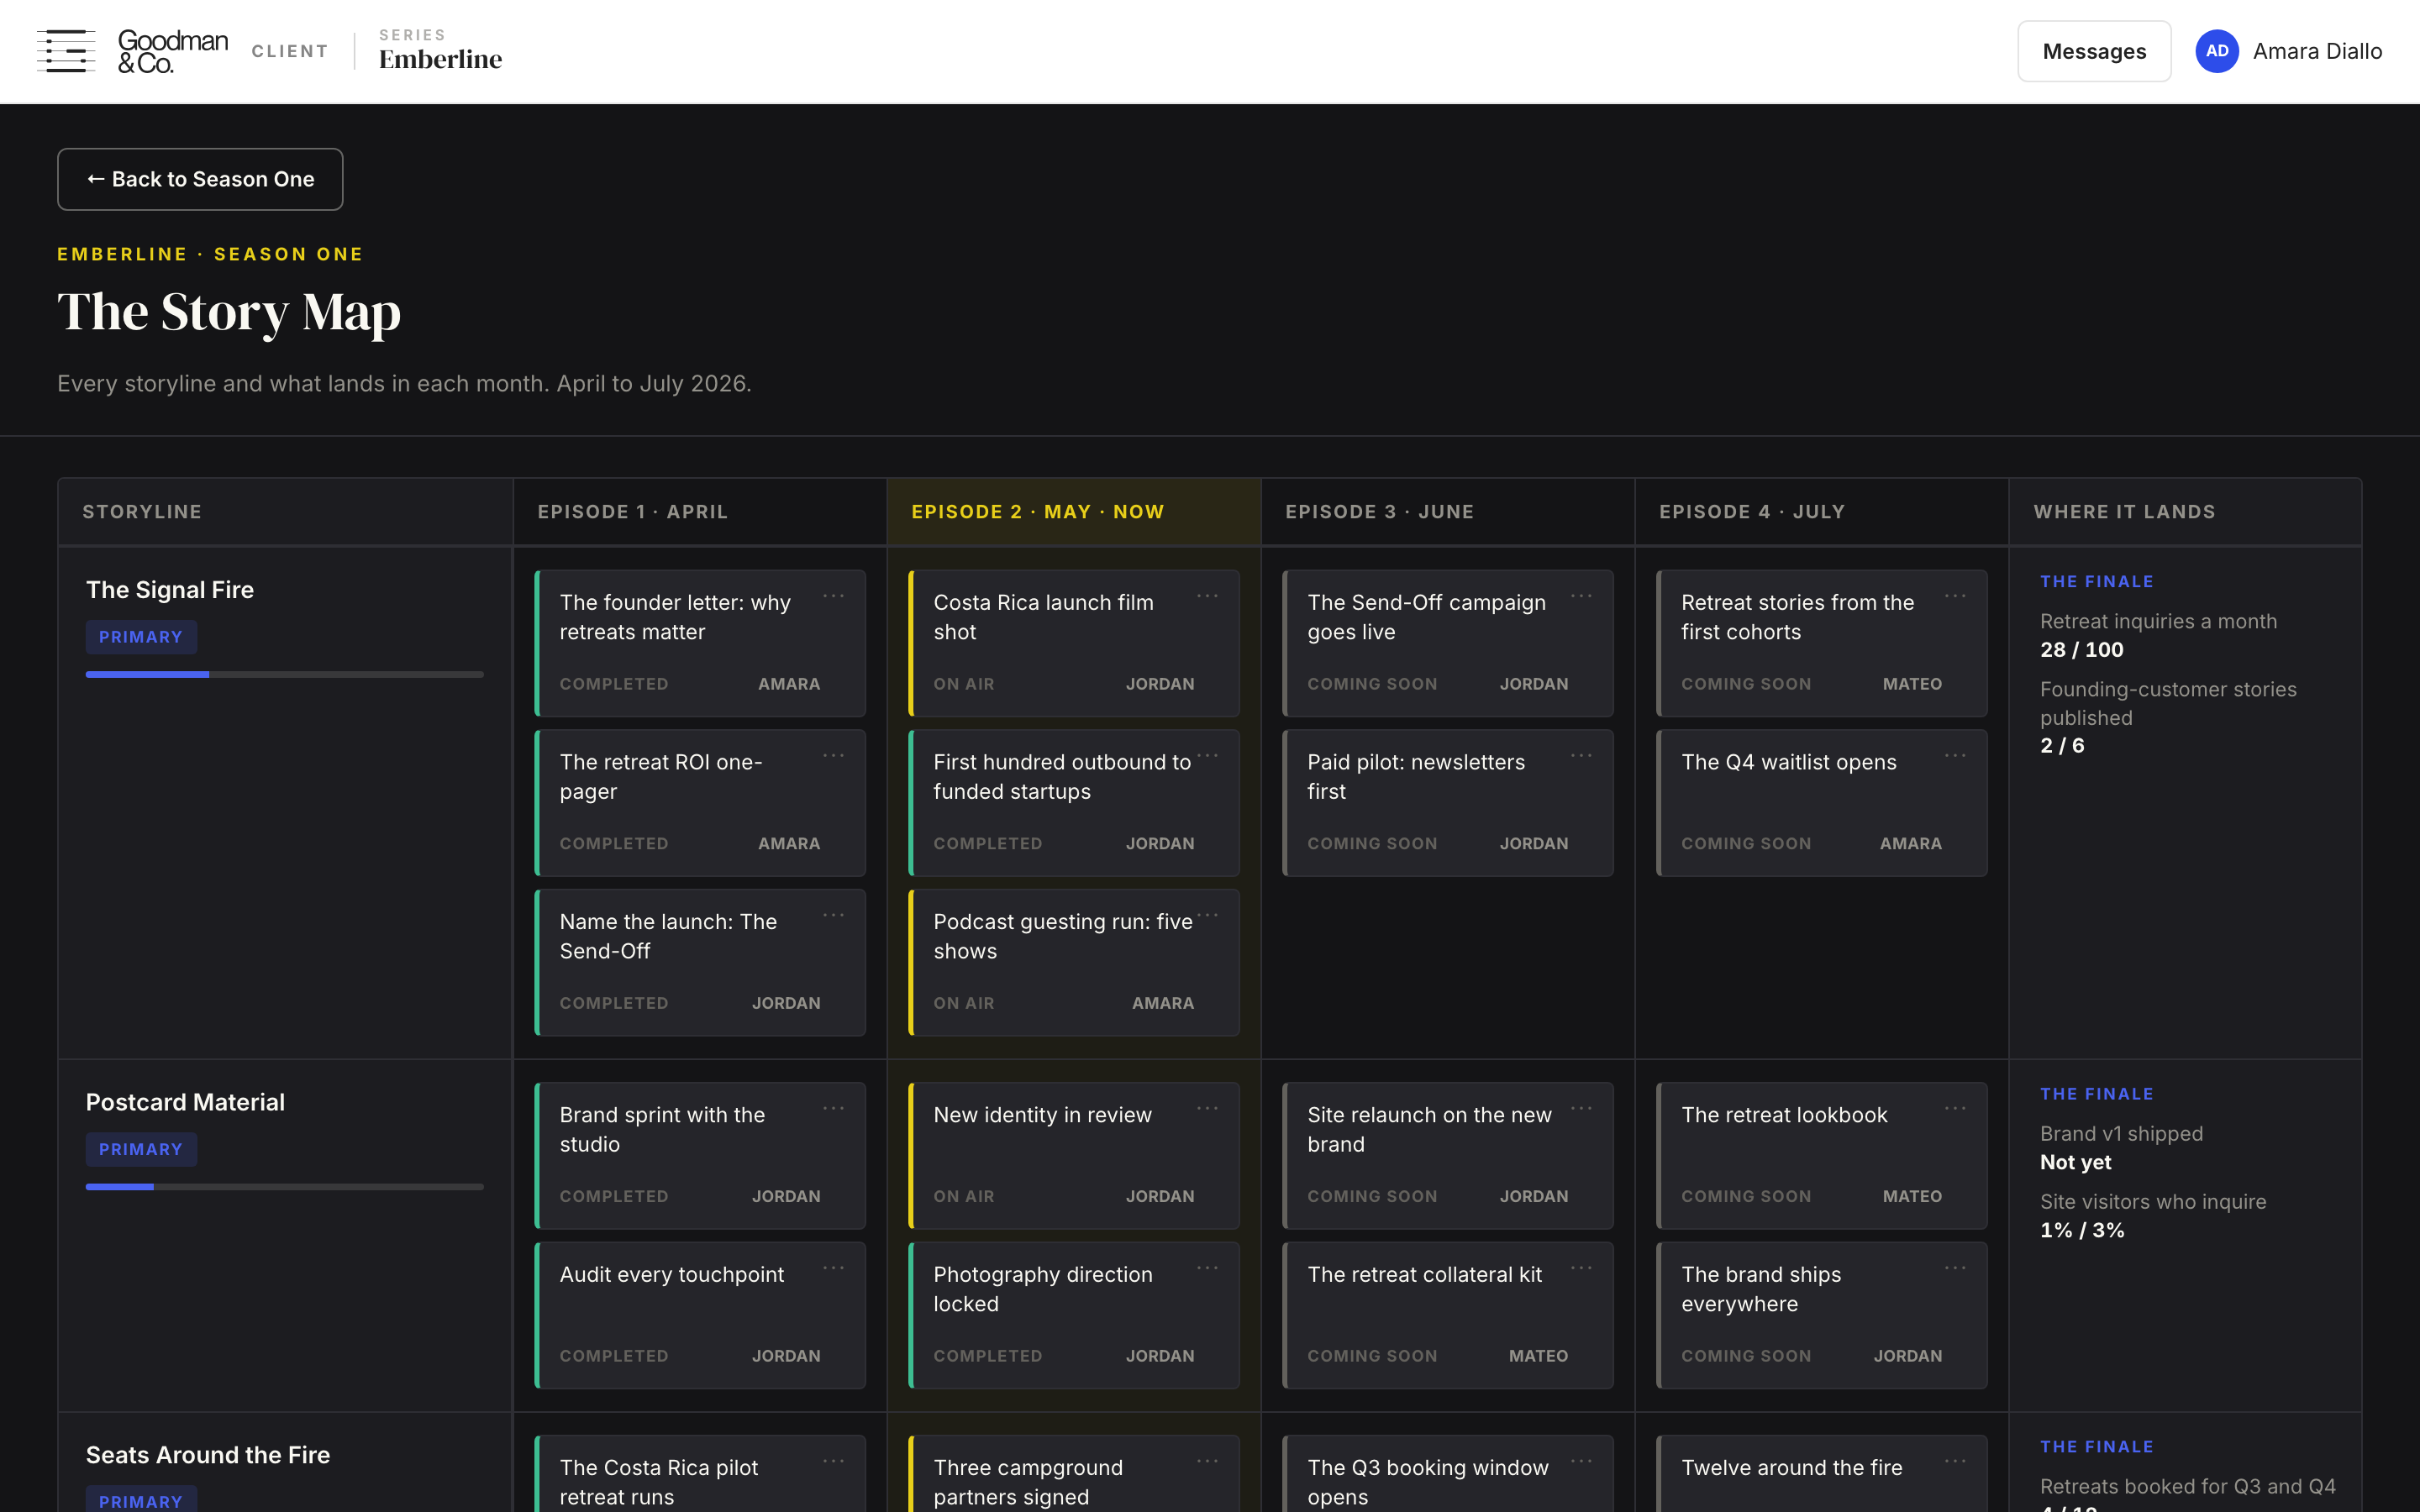
Task: Open the hamburger menu icon
Action: click(66, 51)
